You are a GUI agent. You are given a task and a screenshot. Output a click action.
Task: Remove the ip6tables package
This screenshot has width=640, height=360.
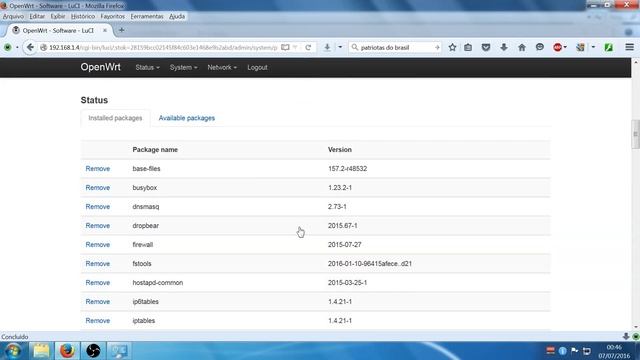click(98, 302)
